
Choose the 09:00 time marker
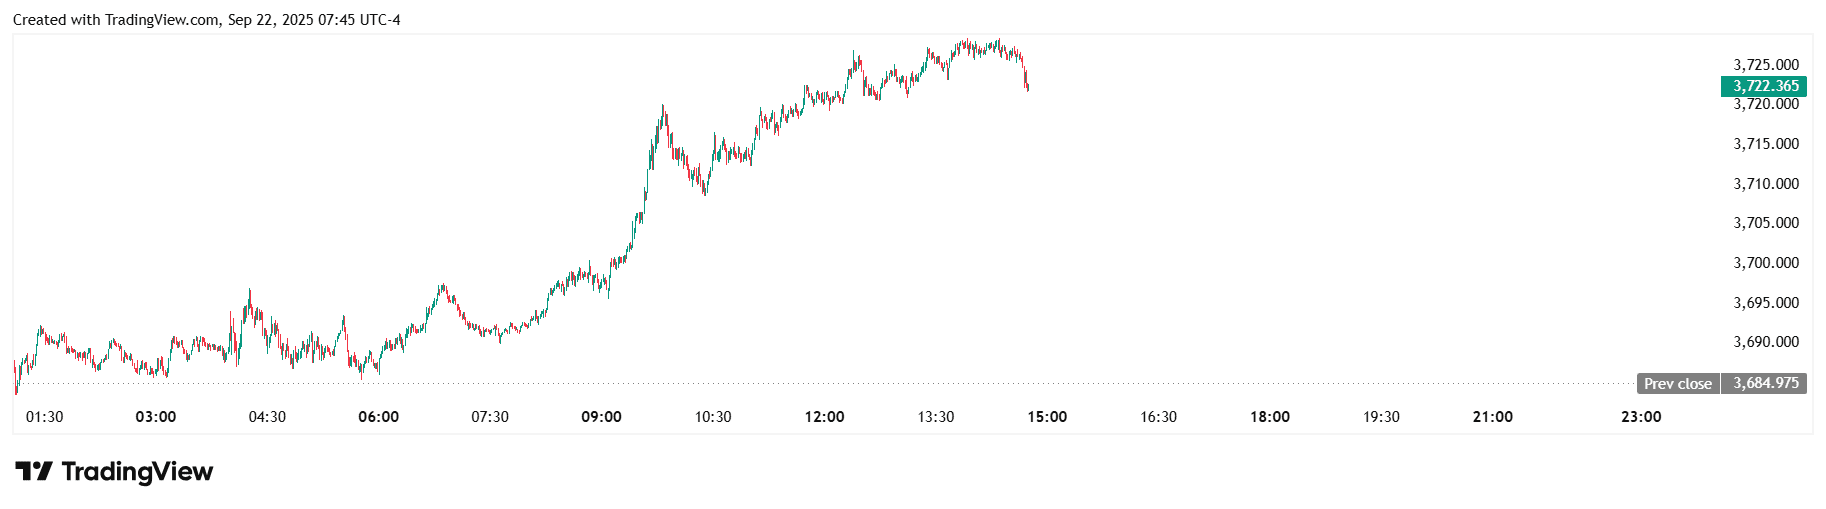tap(601, 417)
